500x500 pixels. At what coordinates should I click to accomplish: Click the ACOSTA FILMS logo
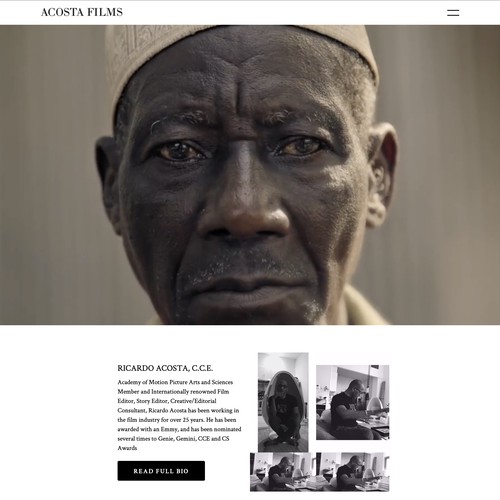click(82, 12)
